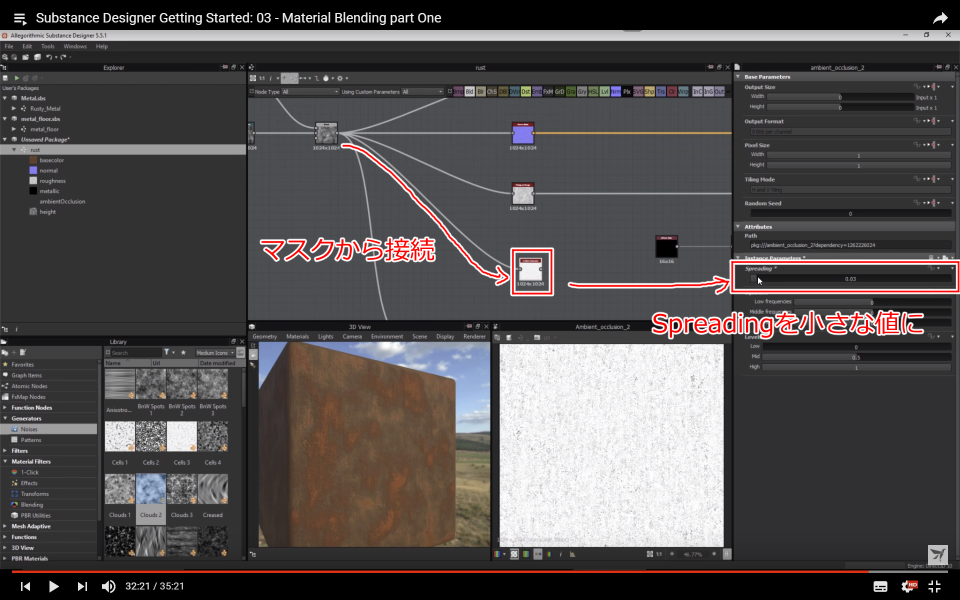Open the video quality settings gear
This screenshot has width=960, height=600.
click(909, 587)
